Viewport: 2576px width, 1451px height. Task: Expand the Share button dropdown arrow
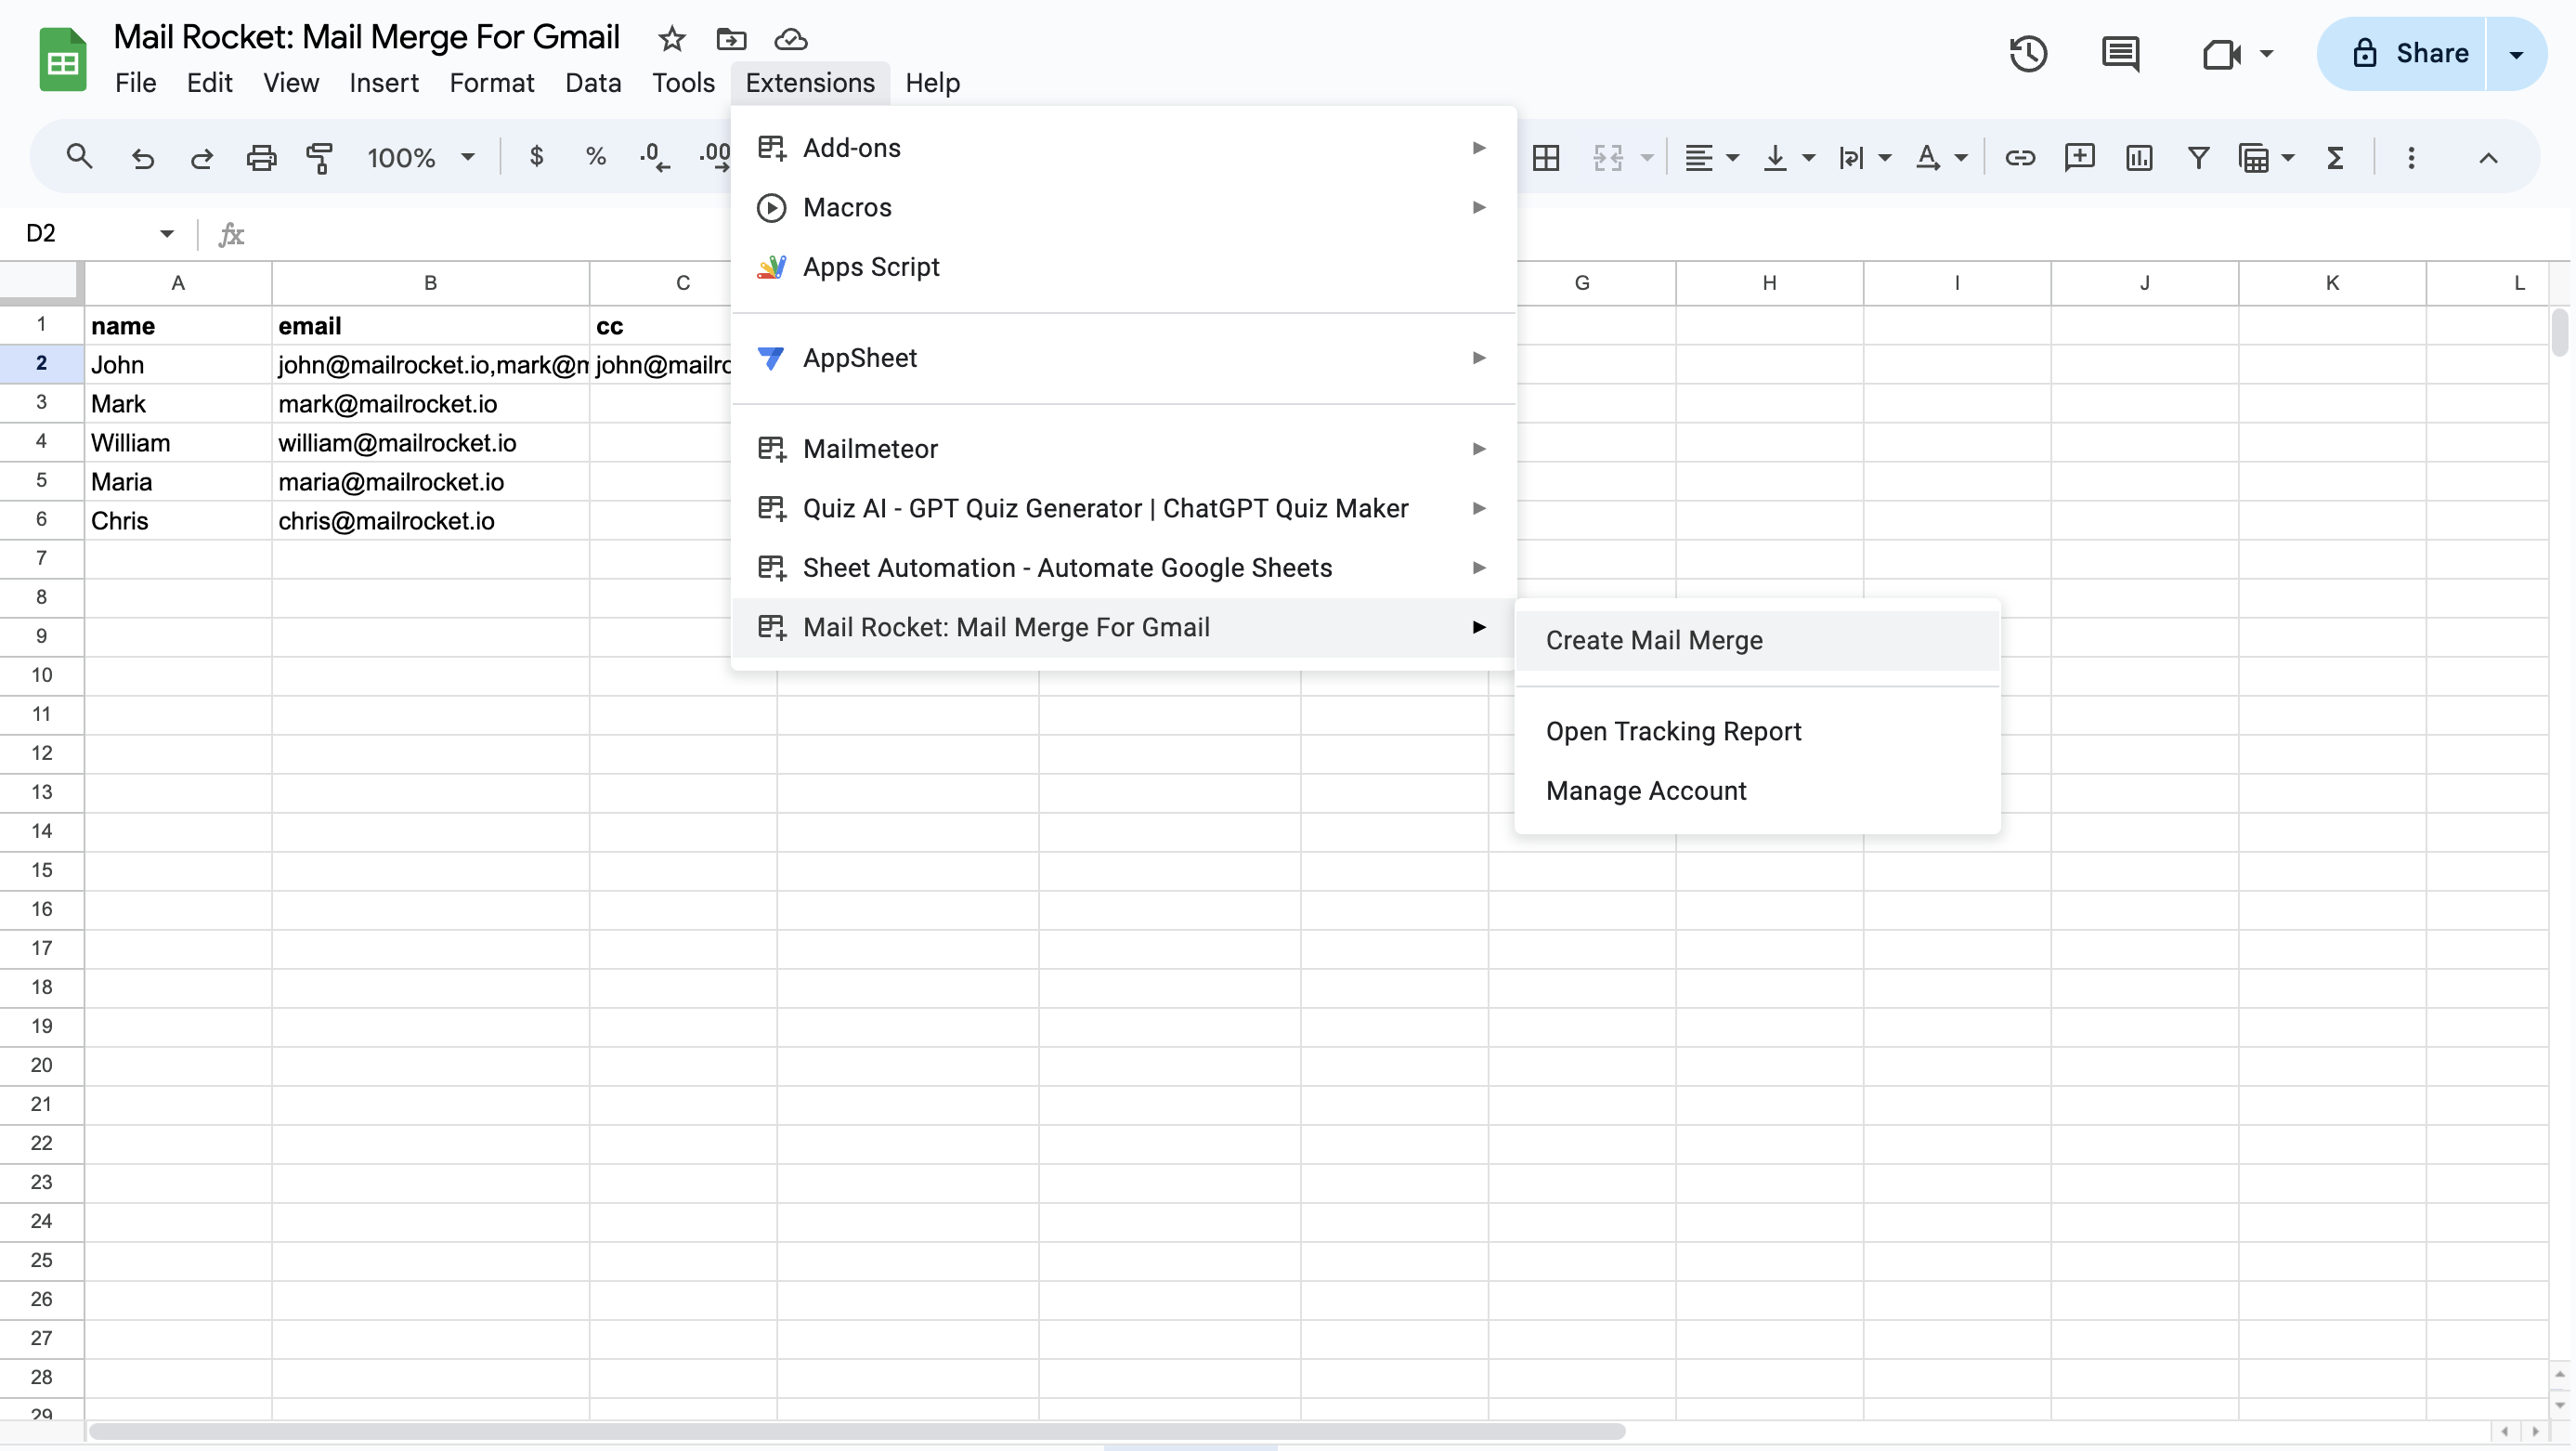point(2516,53)
